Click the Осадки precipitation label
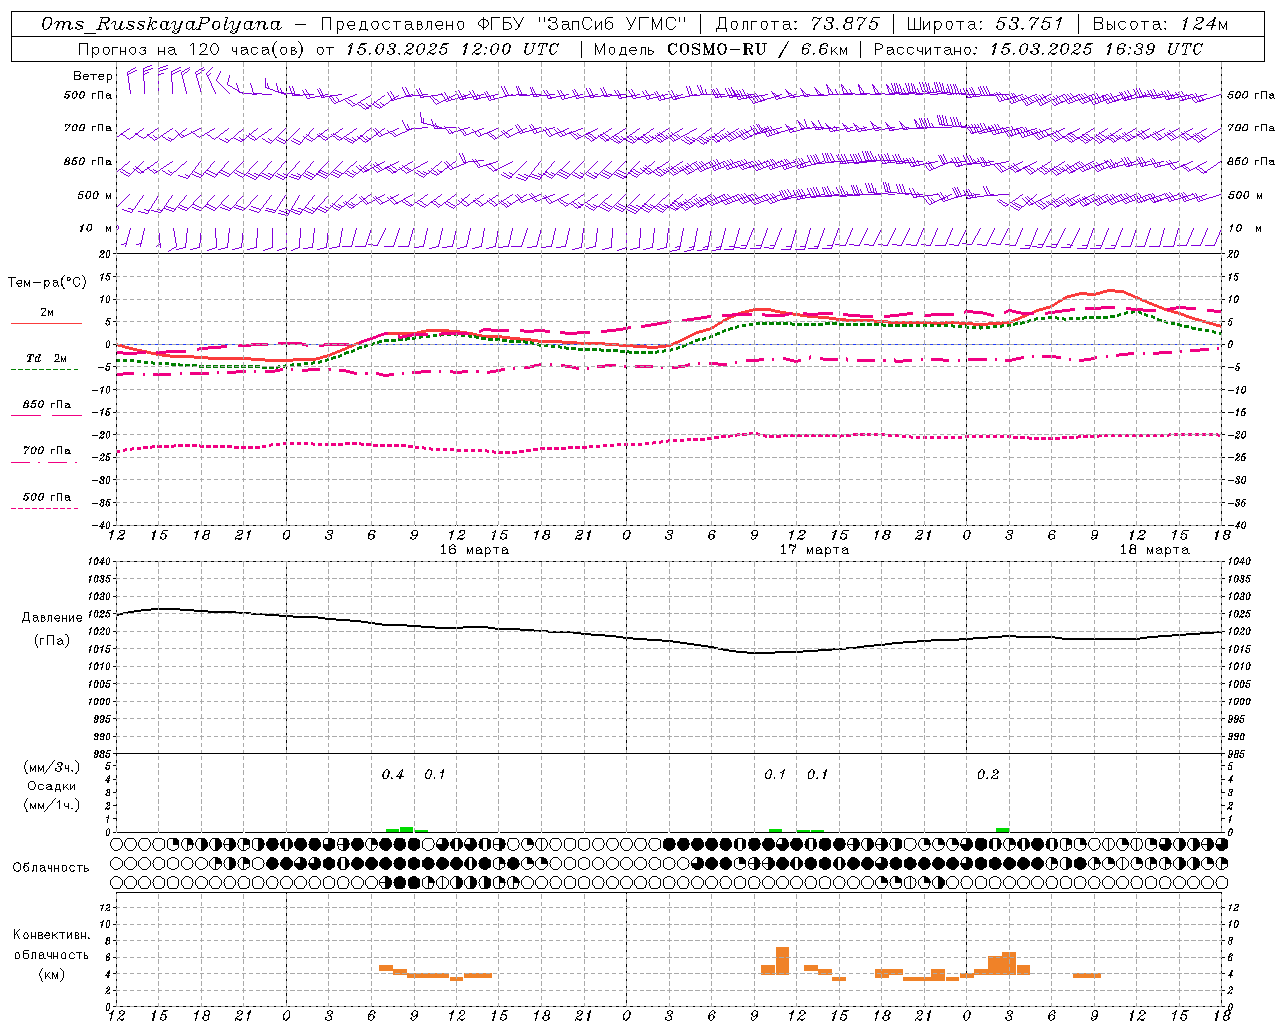Image resolution: width=1280 pixels, height=1024 pixels. [x=51, y=786]
